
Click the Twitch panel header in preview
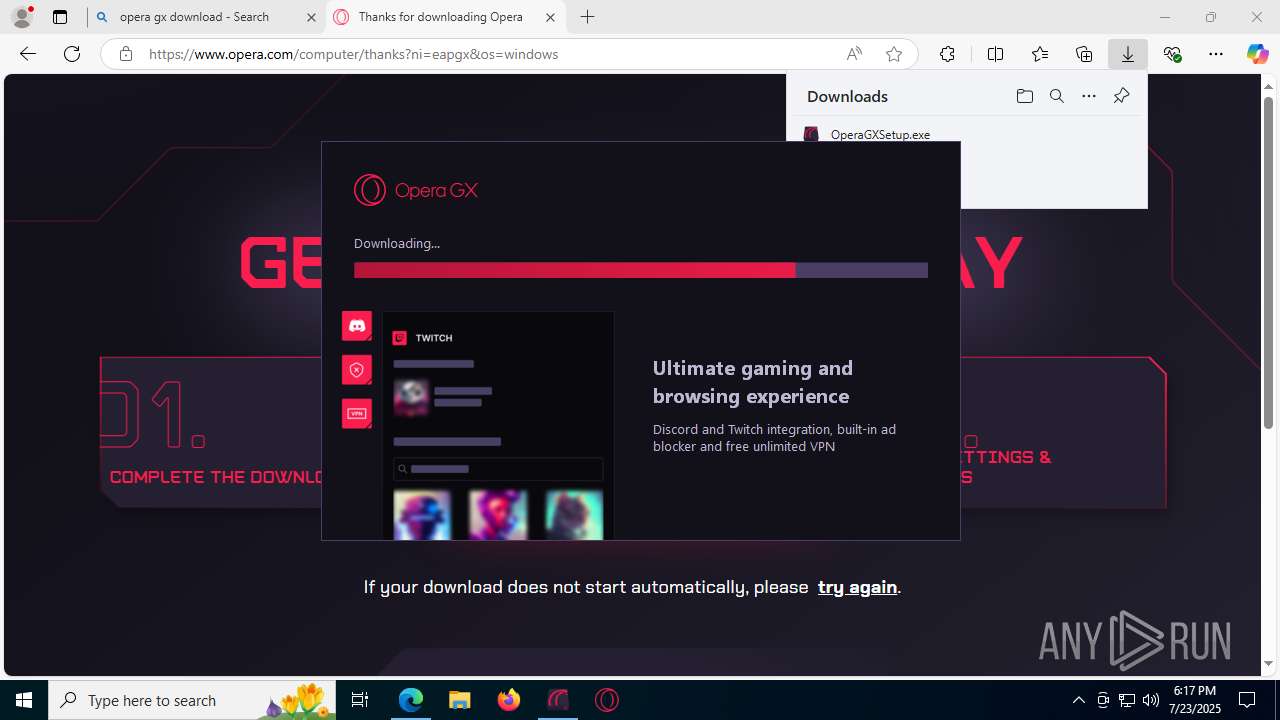tap(422, 338)
